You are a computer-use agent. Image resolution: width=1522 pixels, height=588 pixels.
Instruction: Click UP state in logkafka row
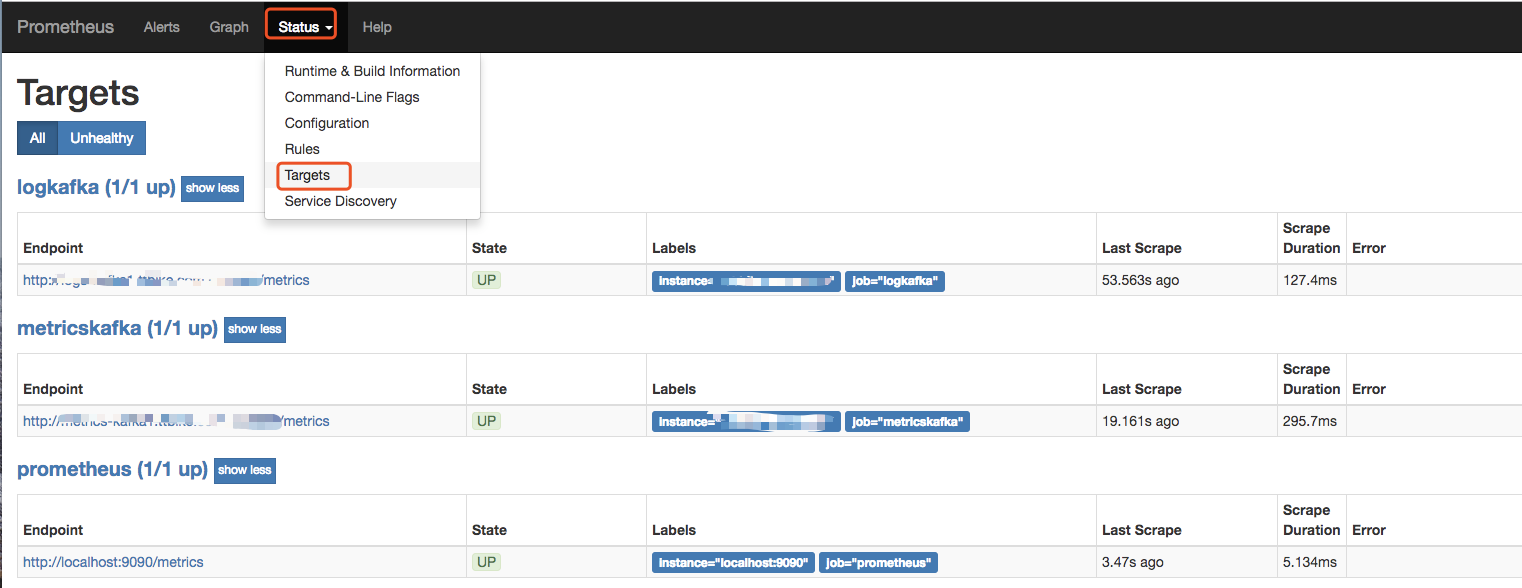(x=487, y=280)
